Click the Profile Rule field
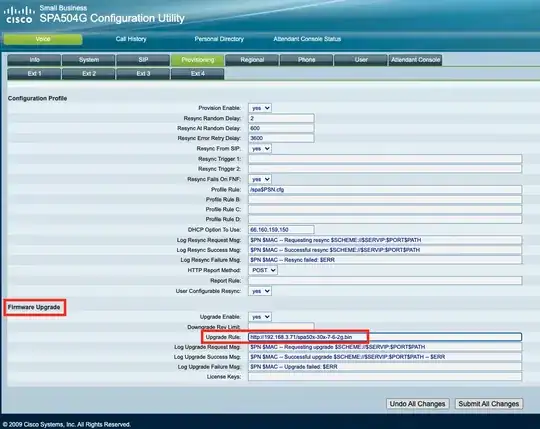This screenshot has width=540, height=429. pyautogui.click(x=385, y=190)
